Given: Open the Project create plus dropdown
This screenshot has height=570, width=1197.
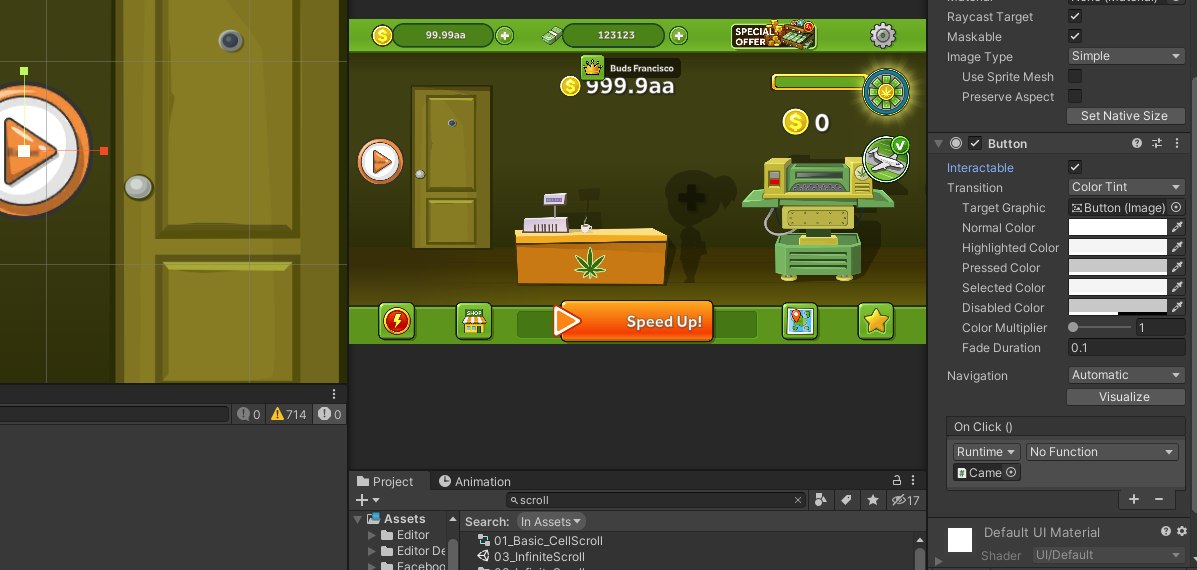Looking at the screenshot, I should (x=367, y=501).
